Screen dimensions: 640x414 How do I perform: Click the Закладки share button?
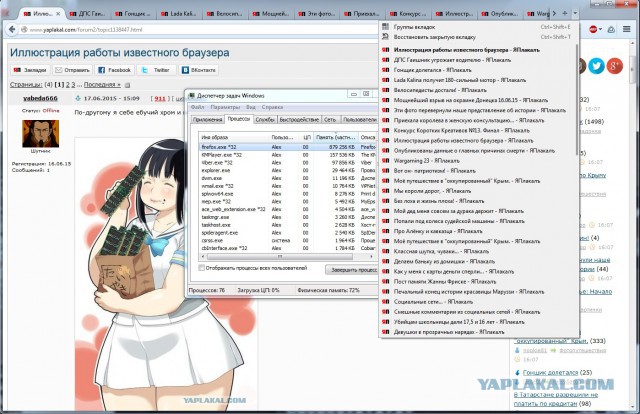(x=30, y=70)
